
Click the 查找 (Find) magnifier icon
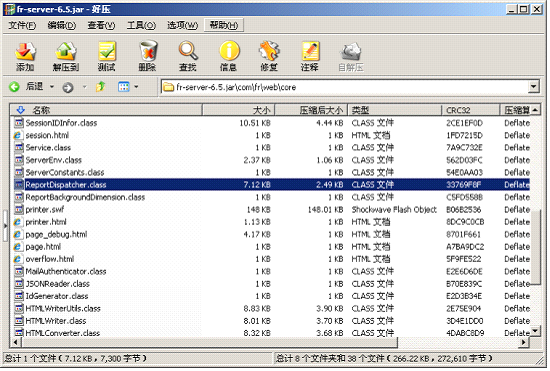click(188, 51)
